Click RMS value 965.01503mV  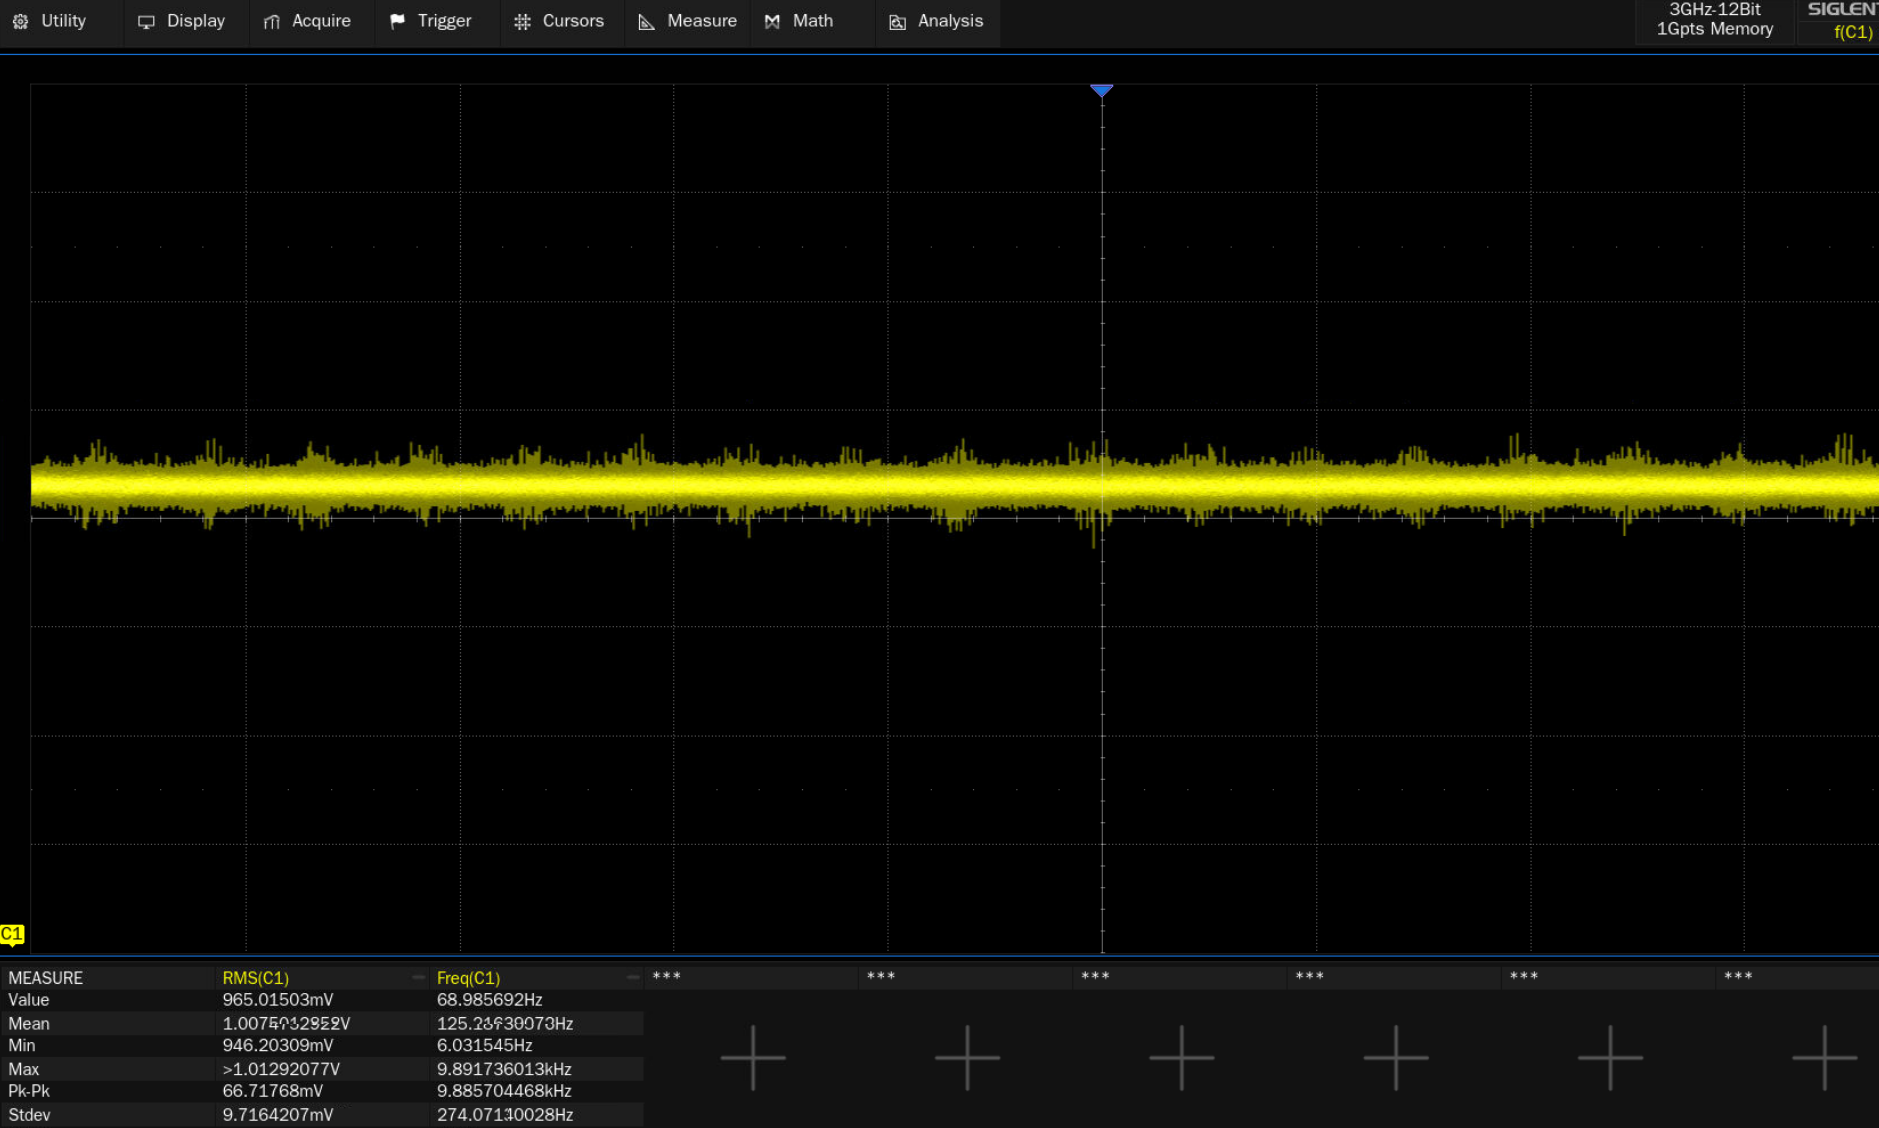pyautogui.click(x=278, y=1000)
